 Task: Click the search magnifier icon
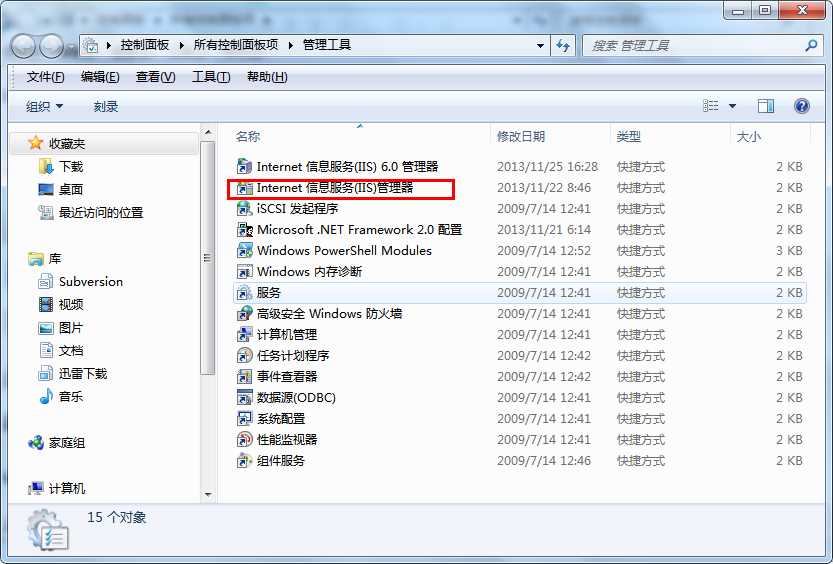click(x=811, y=46)
